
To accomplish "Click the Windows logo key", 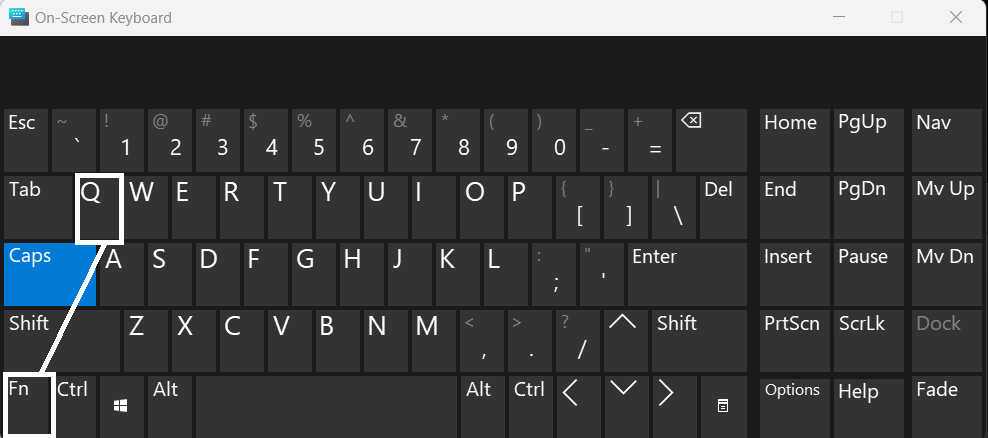I will (121, 406).
